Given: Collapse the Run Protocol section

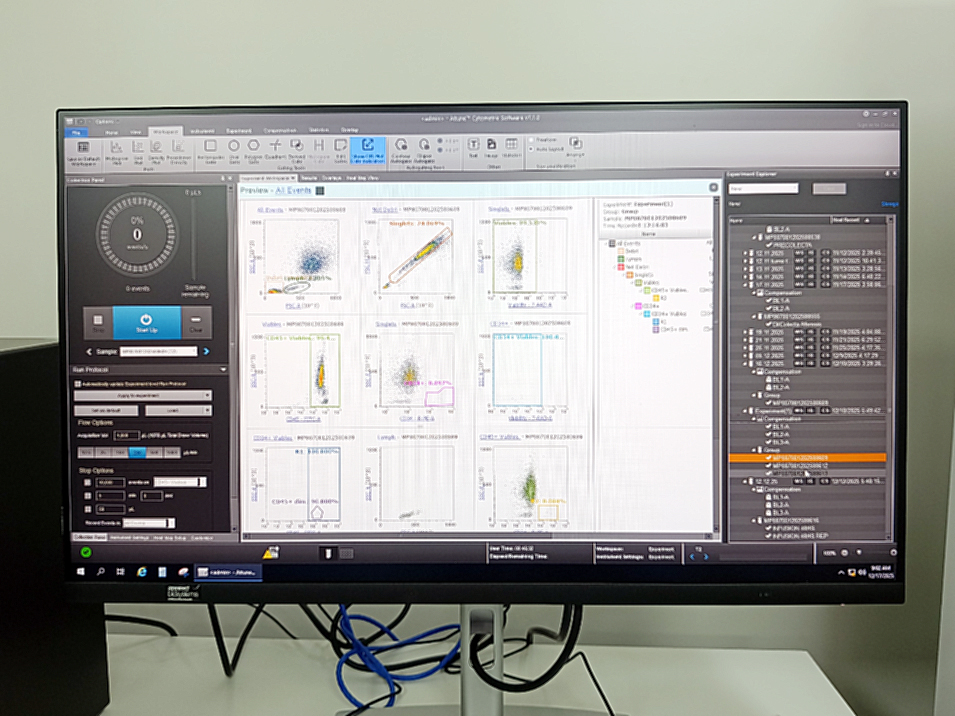Looking at the screenshot, I should click(223, 370).
